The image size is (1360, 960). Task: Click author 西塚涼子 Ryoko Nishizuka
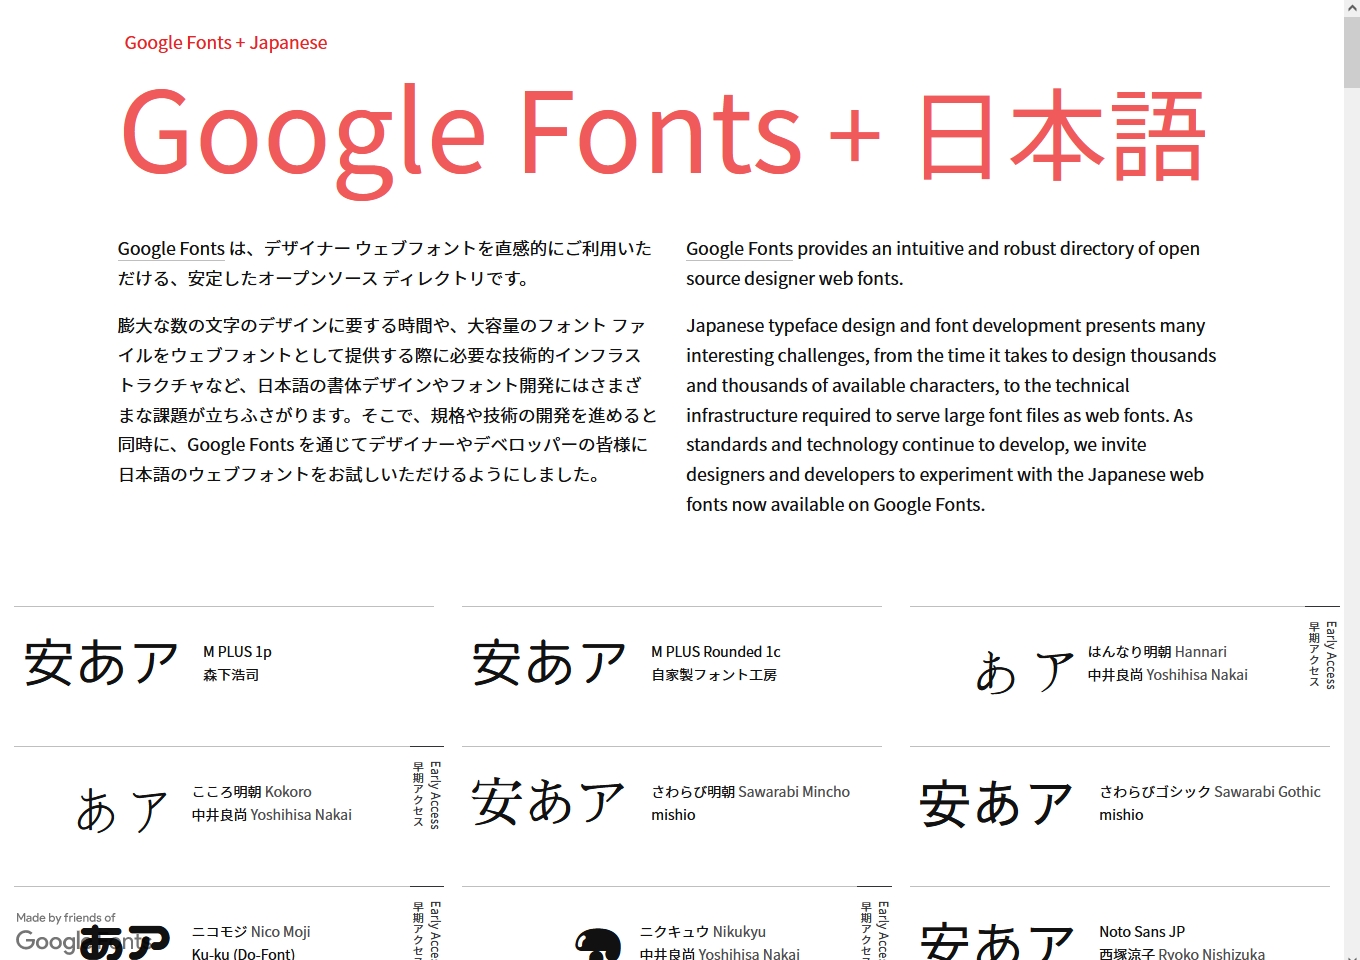tap(1182, 953)
